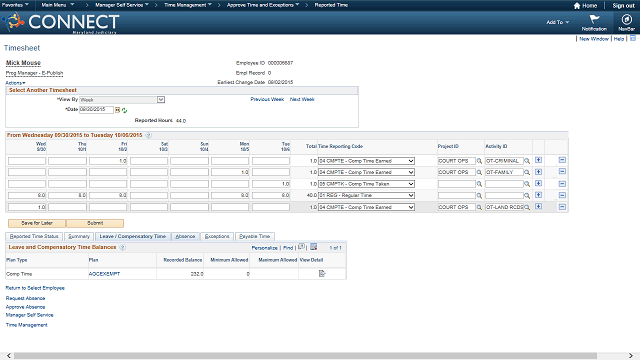The image size is (640, 360).
Task: Expand the Favorites menu
Action: [15, 5]
